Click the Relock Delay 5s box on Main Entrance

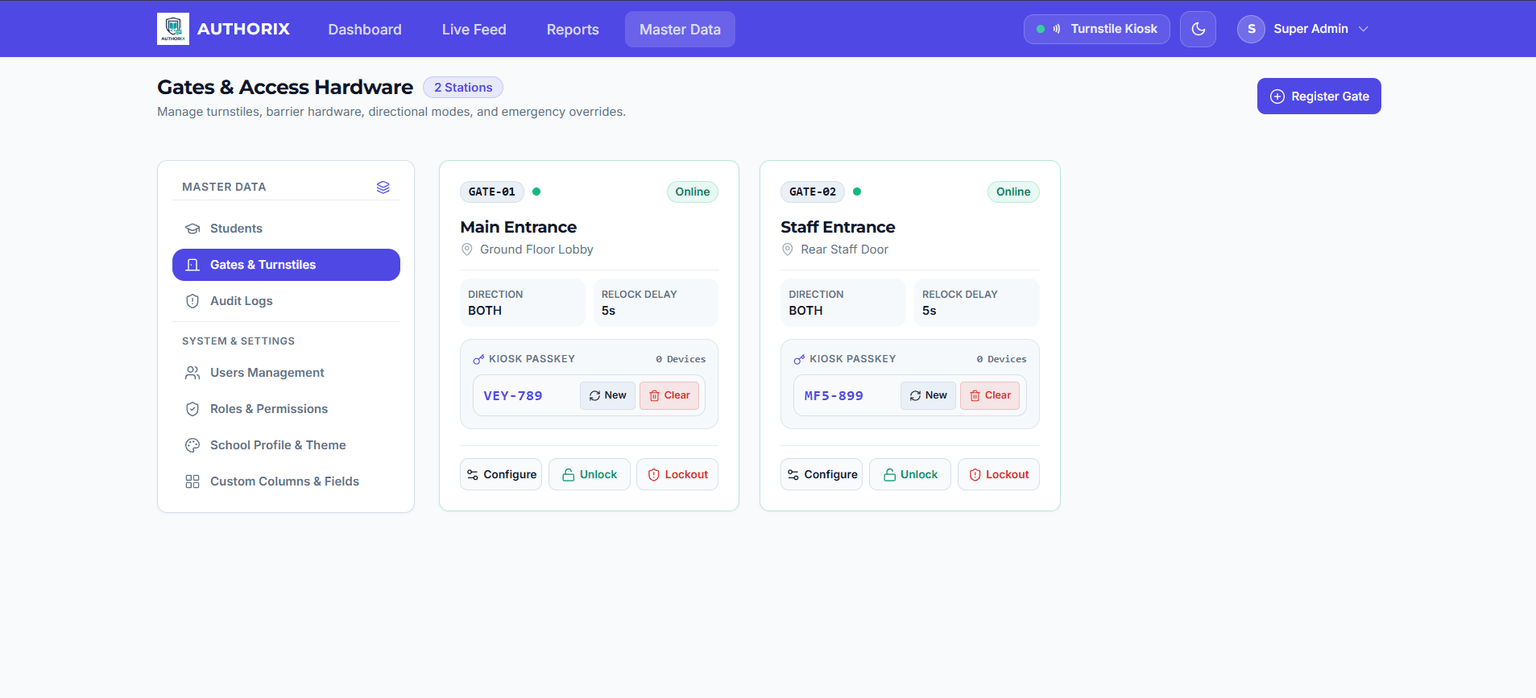pos(656,302)
